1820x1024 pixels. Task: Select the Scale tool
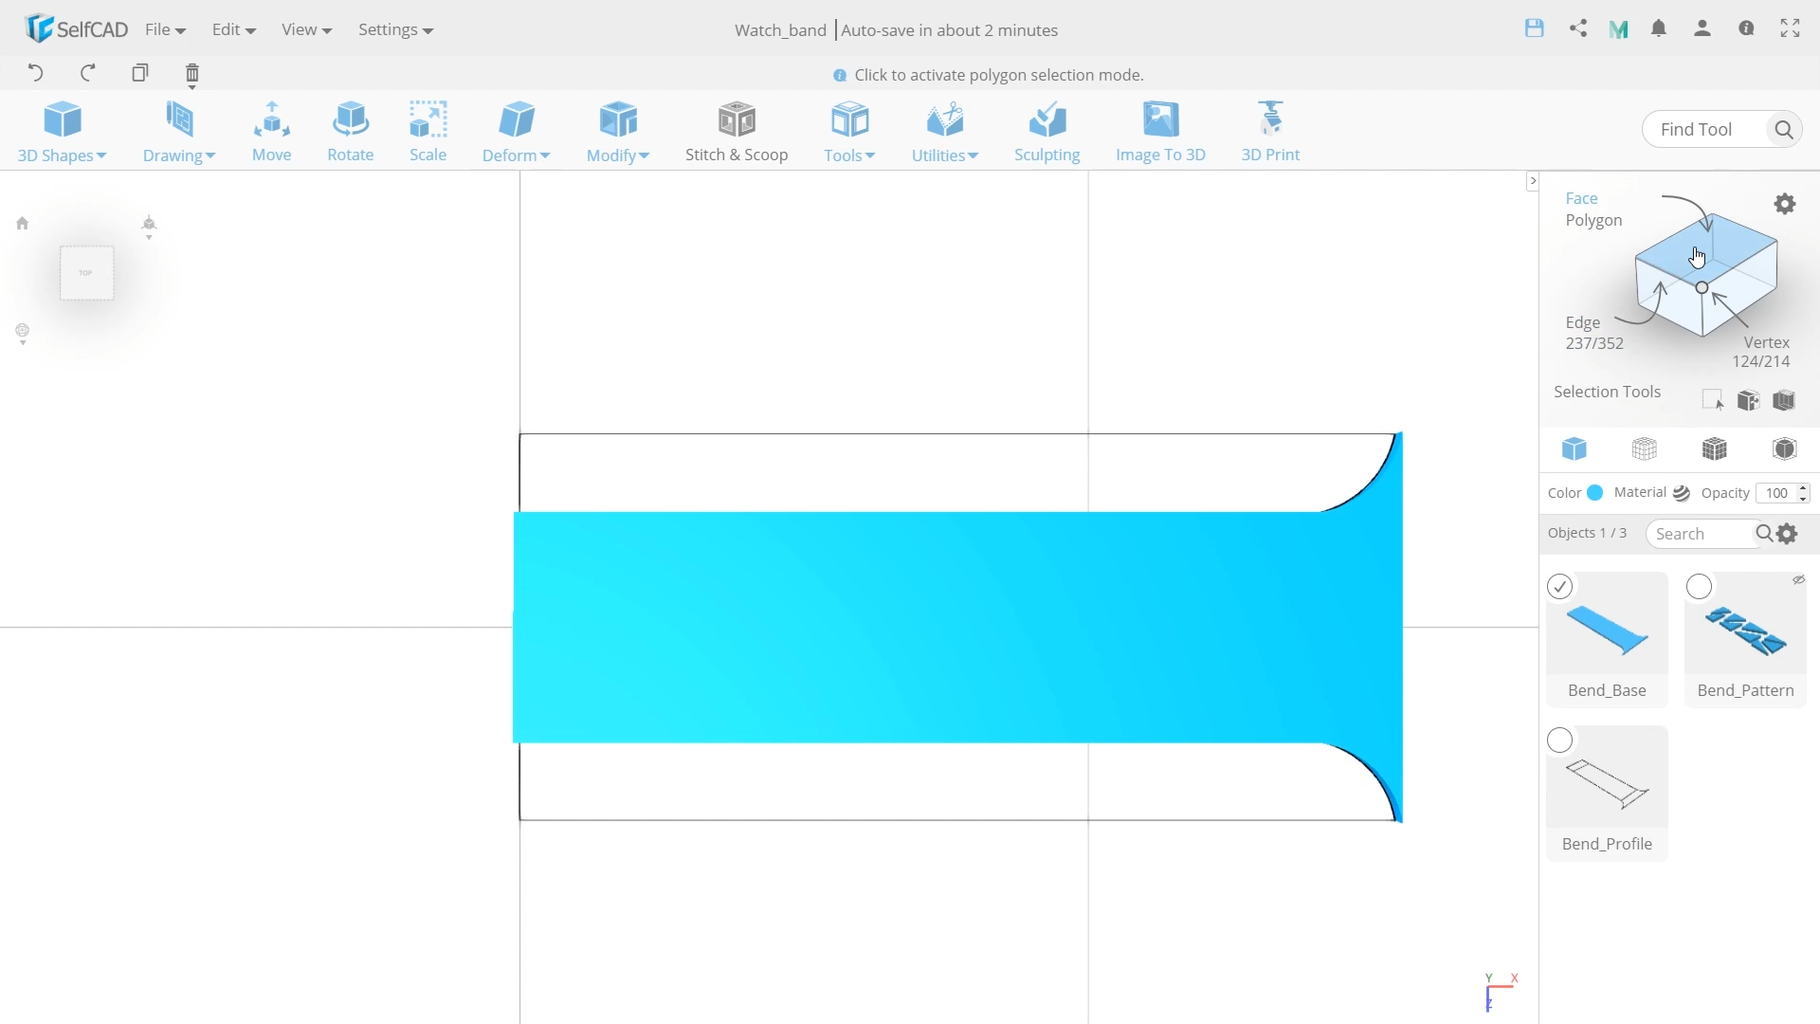(x=428, y=131)
